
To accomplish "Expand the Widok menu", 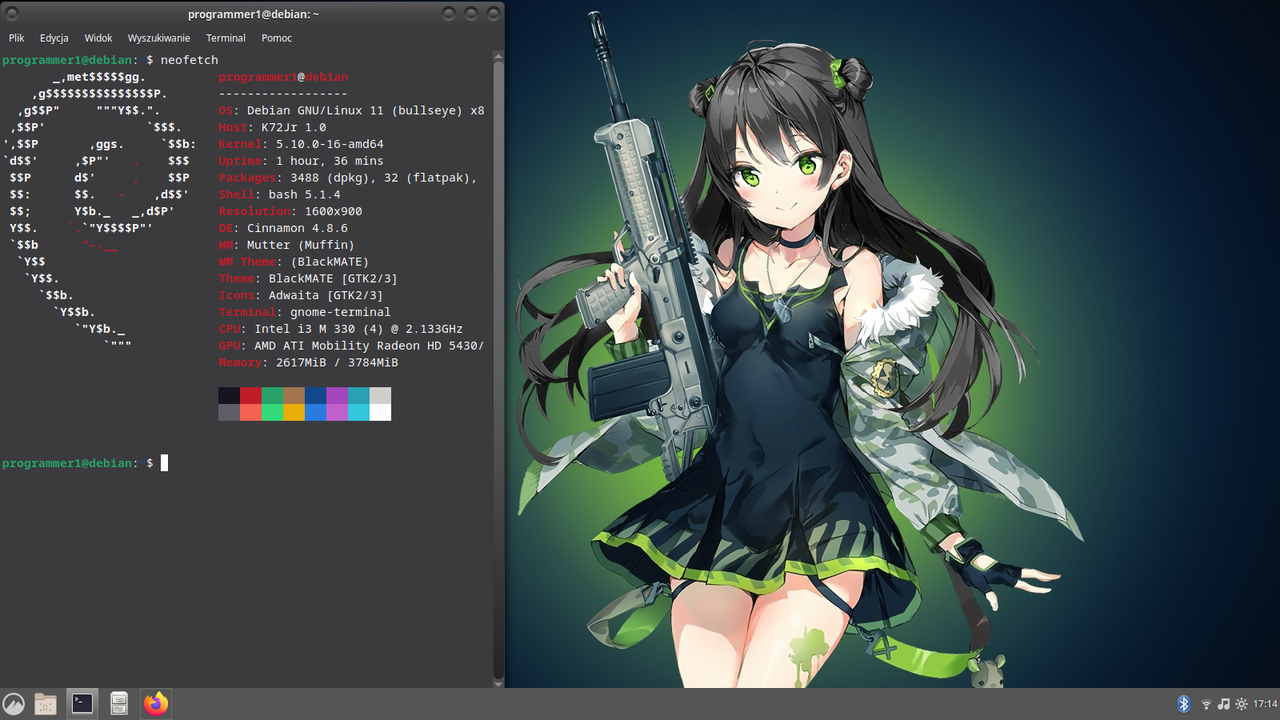I will 98,38.
